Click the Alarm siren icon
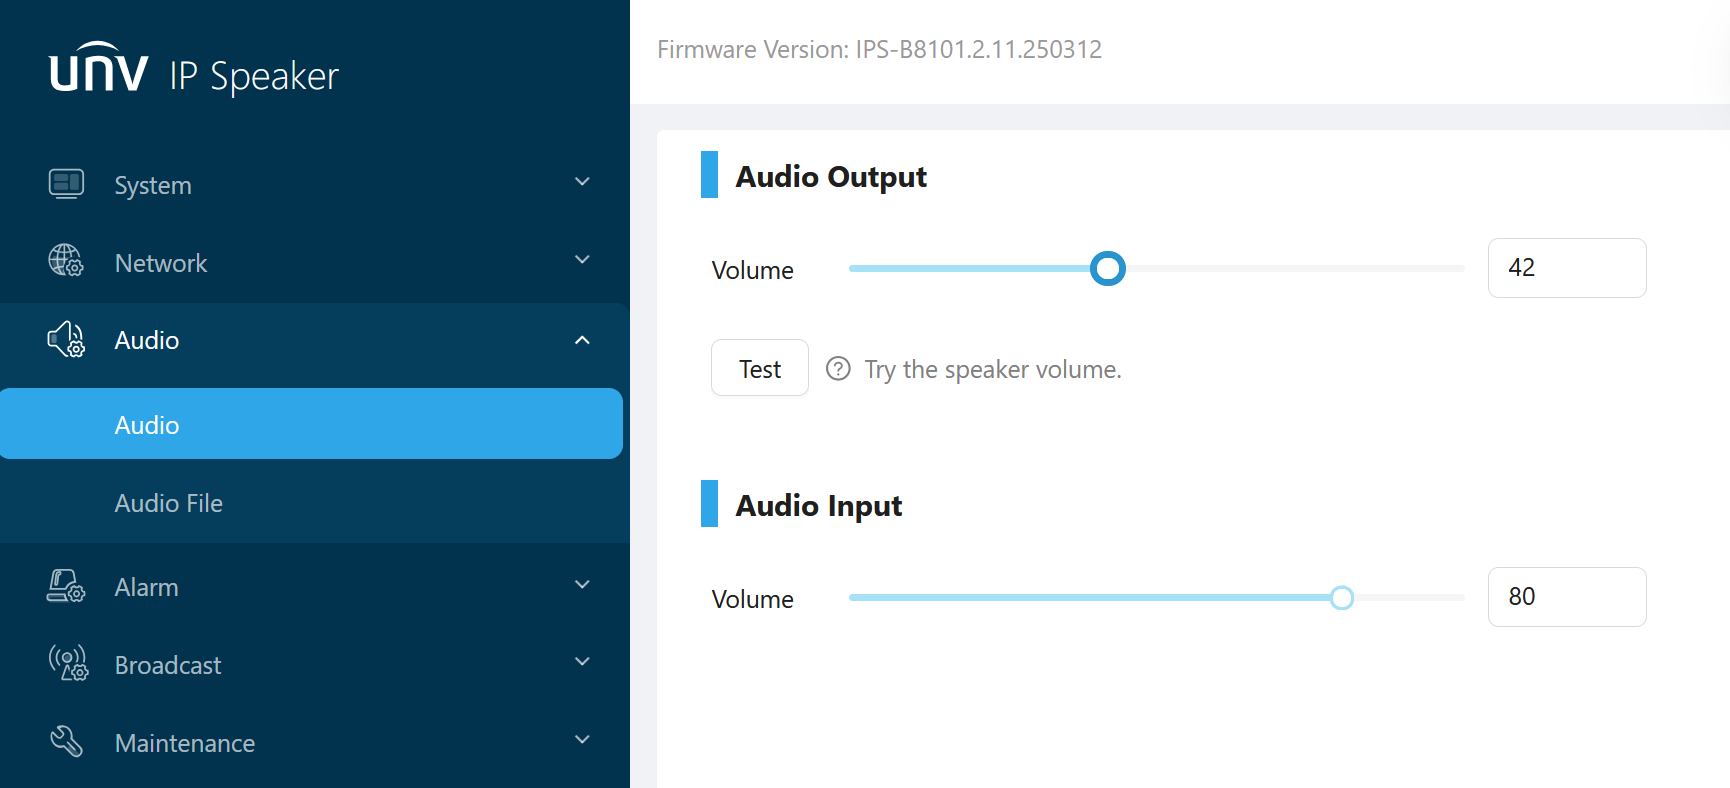1730x788 pixels. tap(66, 586)
